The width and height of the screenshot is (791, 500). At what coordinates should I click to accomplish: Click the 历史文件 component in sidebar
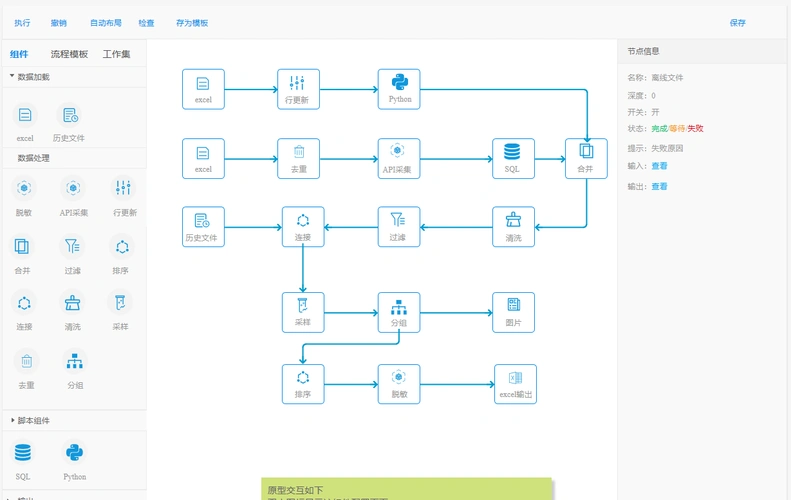pos(69,116)
